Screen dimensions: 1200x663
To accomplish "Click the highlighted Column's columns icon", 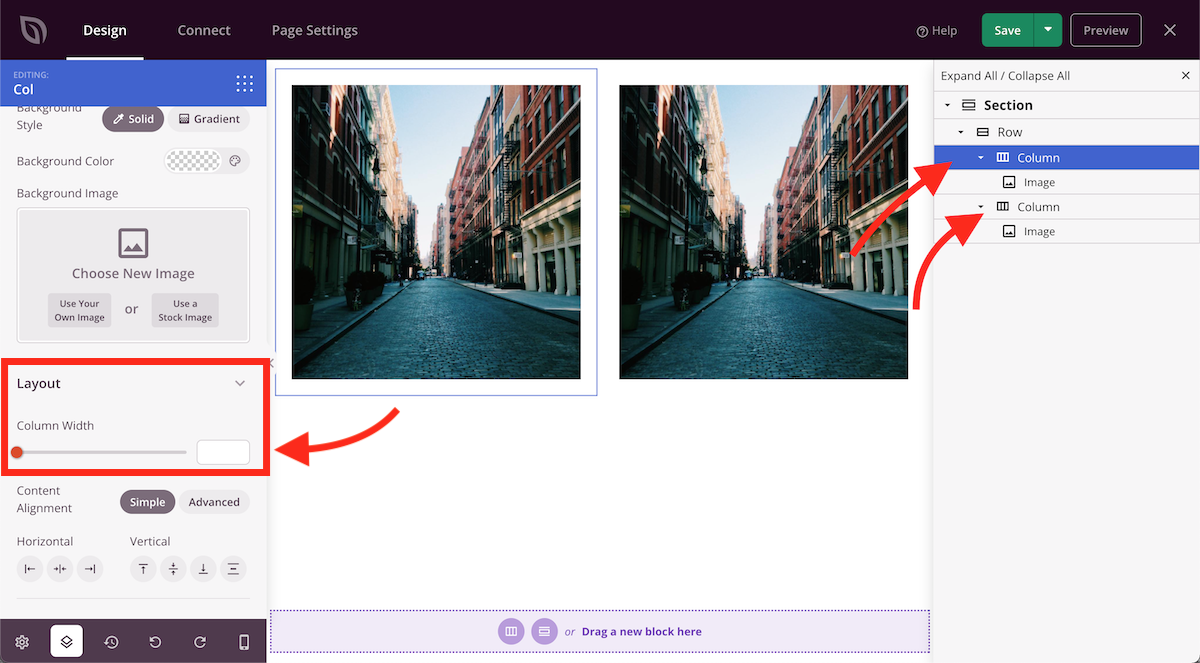I will tap(1003, 157).
